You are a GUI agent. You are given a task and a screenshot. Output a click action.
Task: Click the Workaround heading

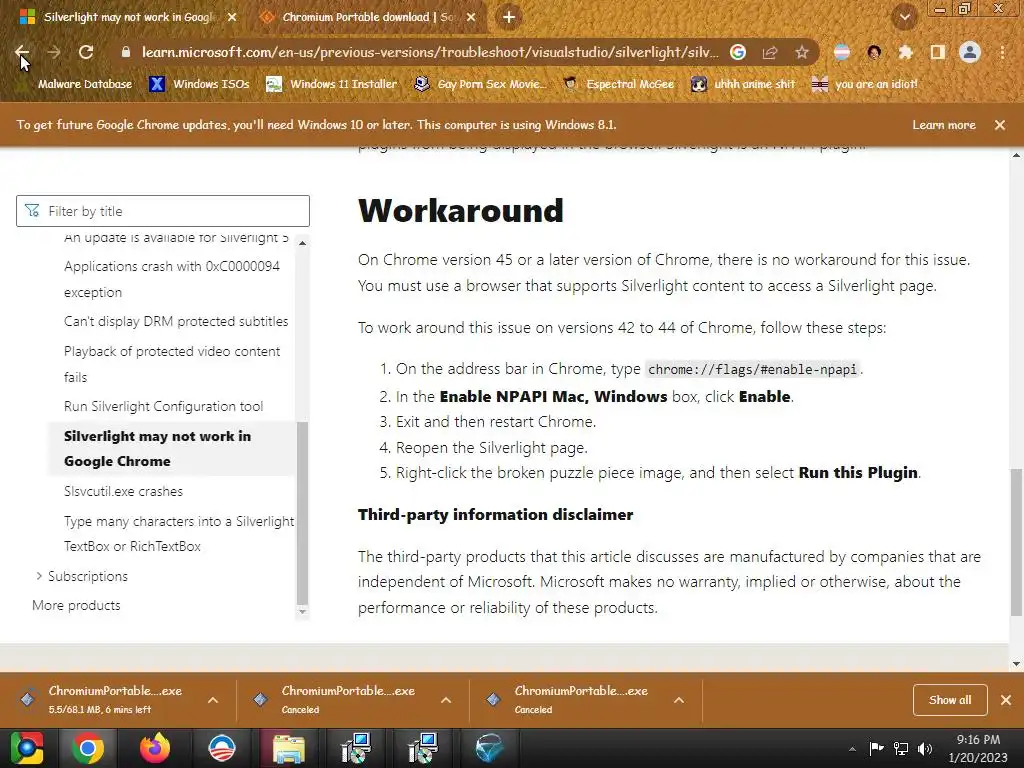point(460,210)
